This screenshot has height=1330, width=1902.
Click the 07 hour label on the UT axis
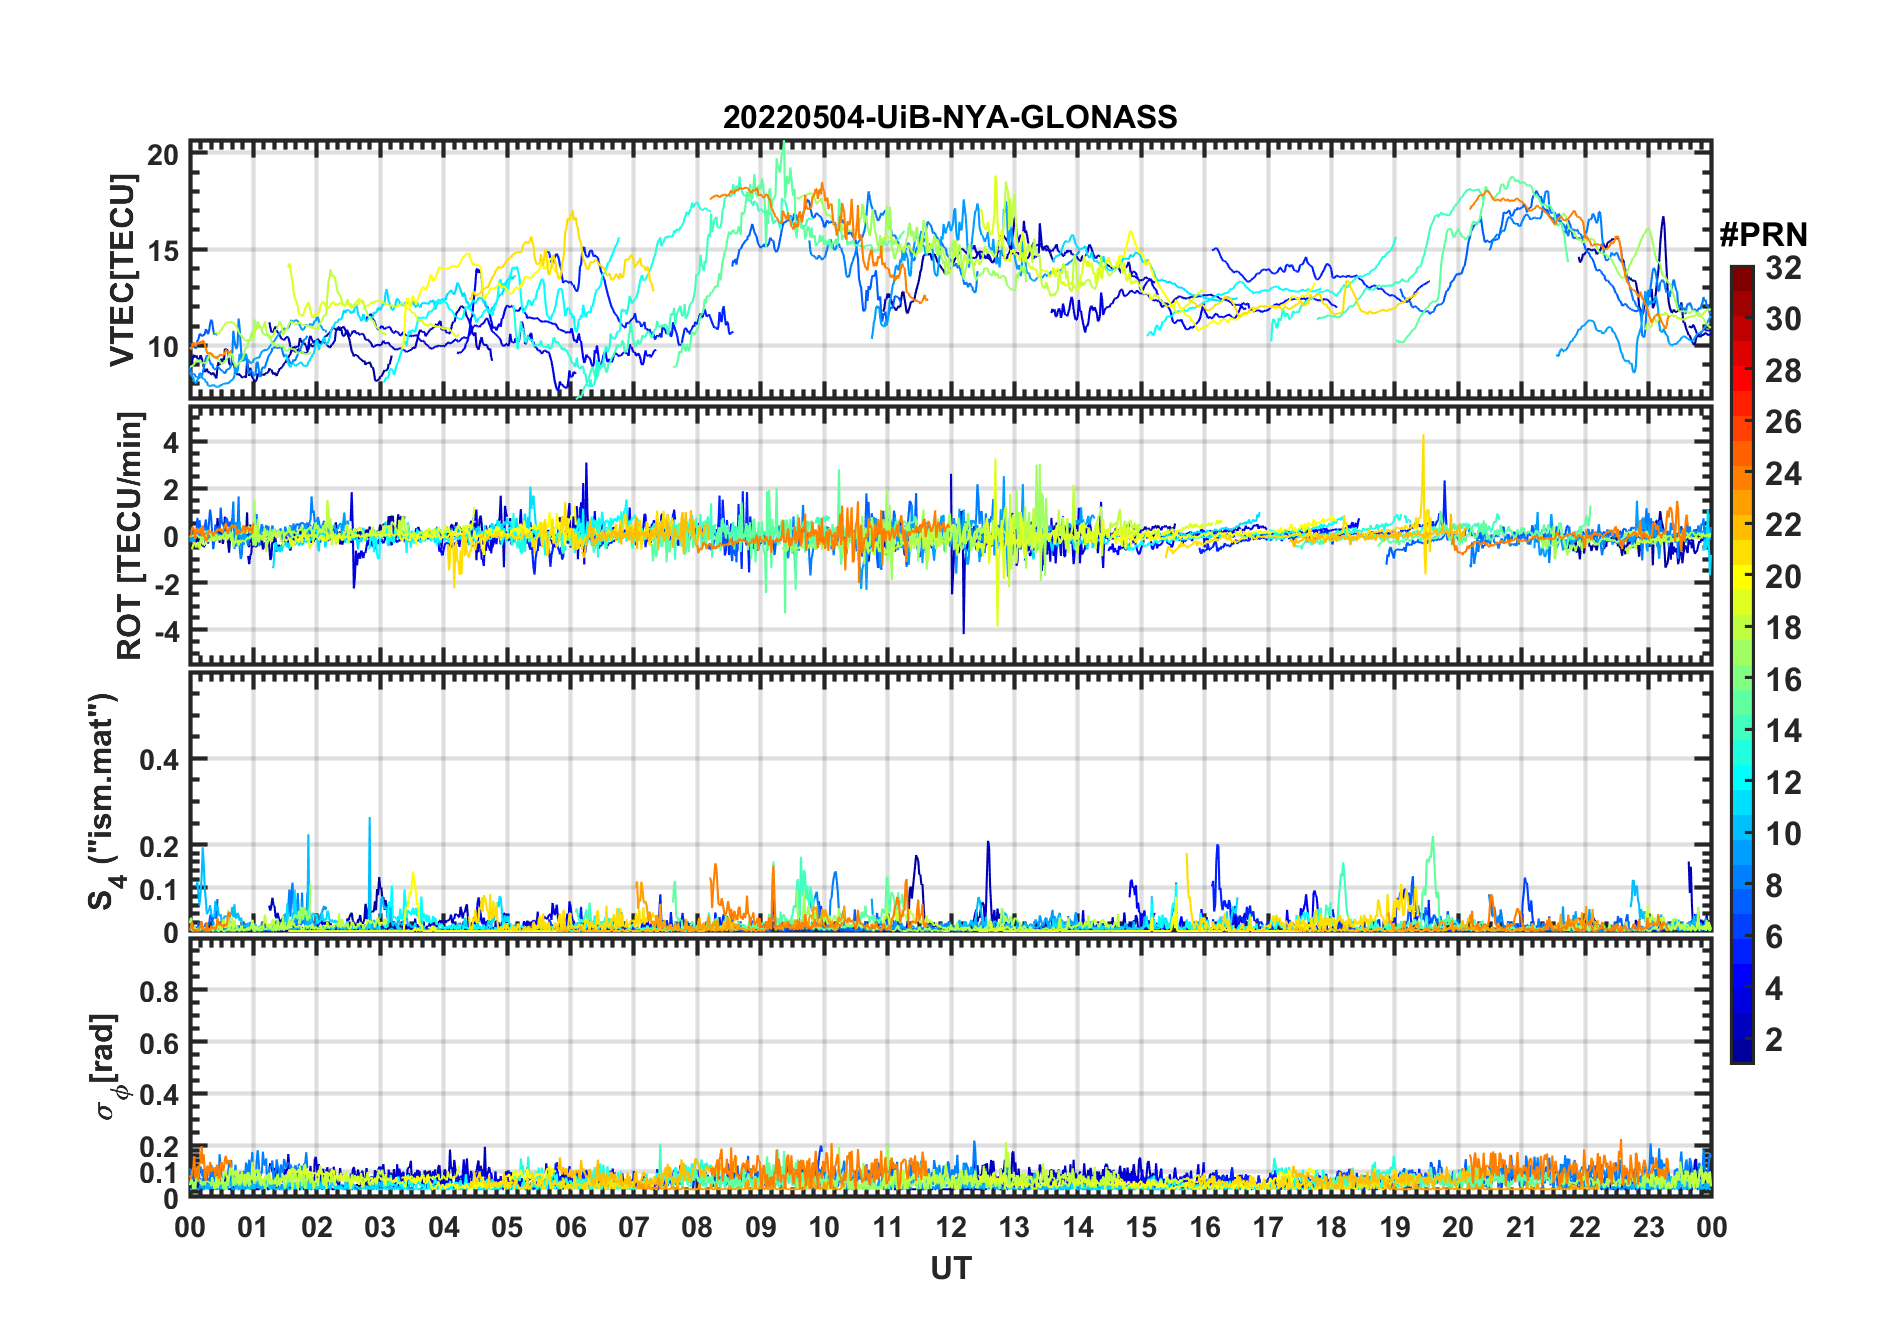point(634,1227)
